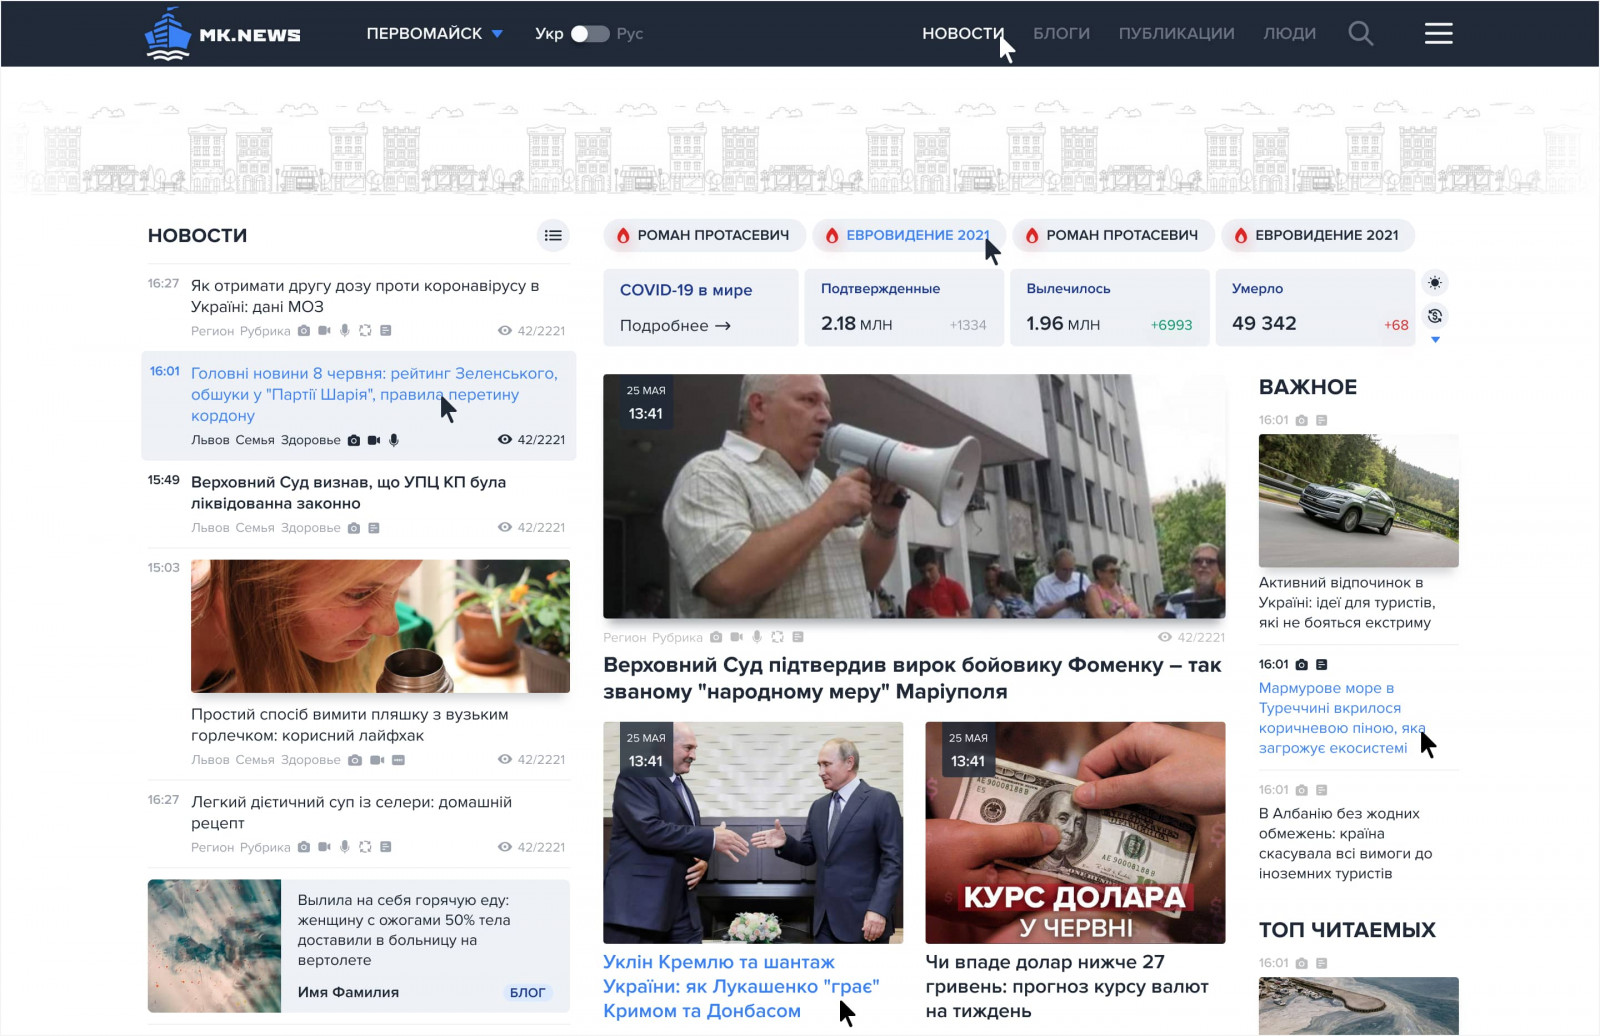Select the ЕВРОВИДЕНИЕ 2021 tag at row end
Image resolution: width=1600 pixels, height=1036 pixels.
pyautogui.click(x=1317, y=235)
